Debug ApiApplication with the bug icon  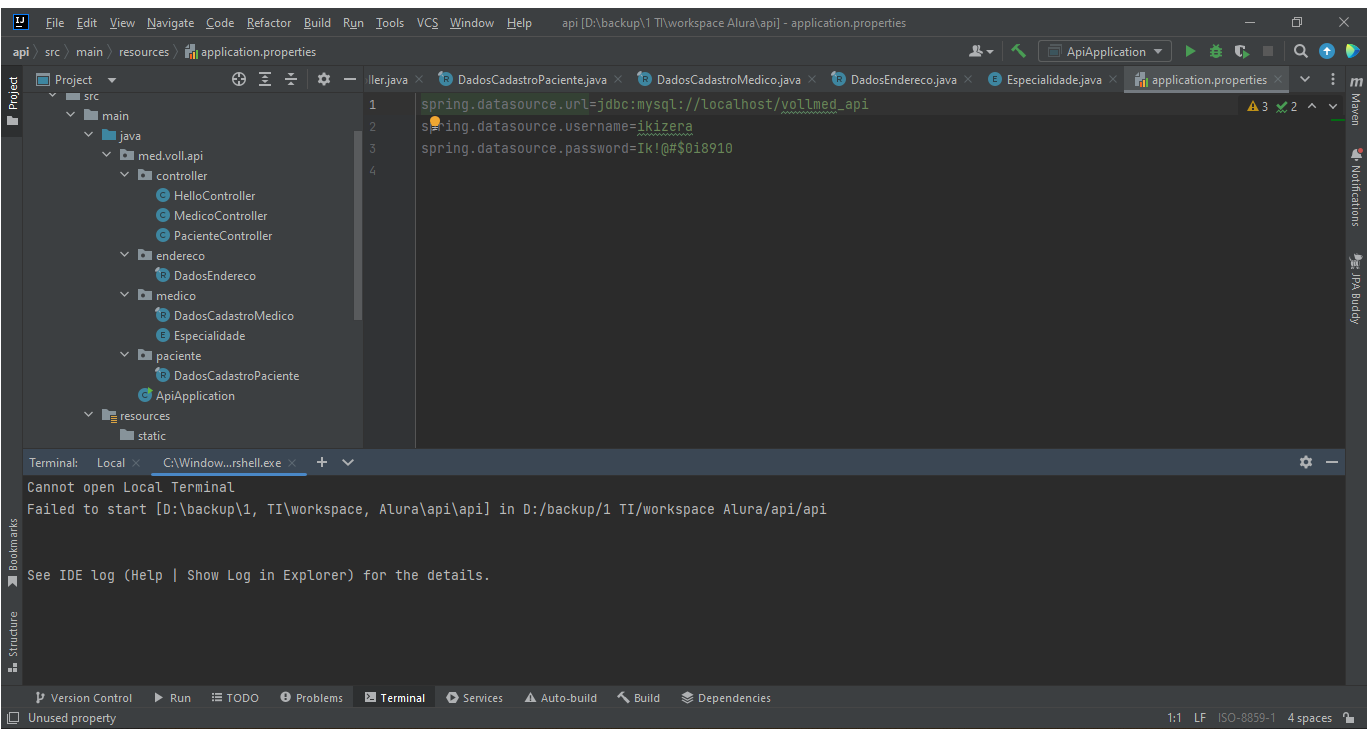(1216, 51)
